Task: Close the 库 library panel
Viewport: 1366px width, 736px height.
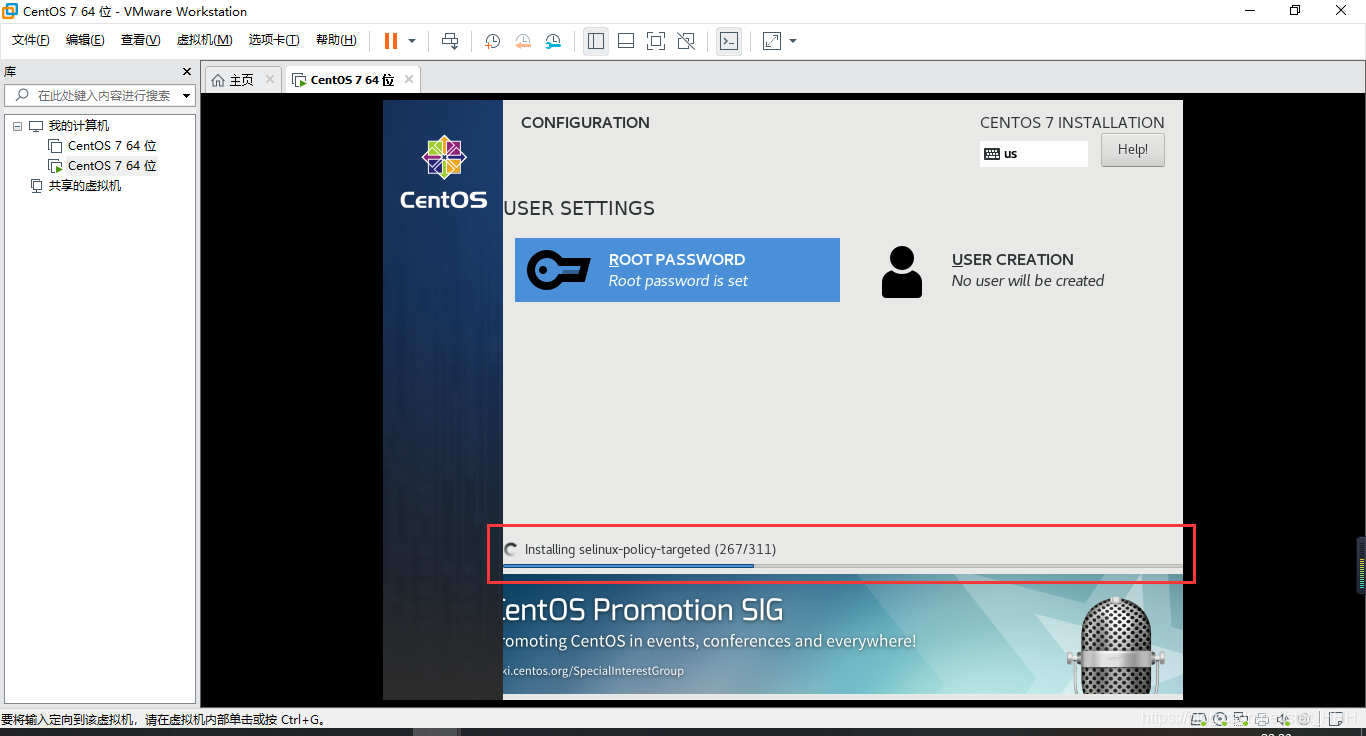Action: [186, 72]
